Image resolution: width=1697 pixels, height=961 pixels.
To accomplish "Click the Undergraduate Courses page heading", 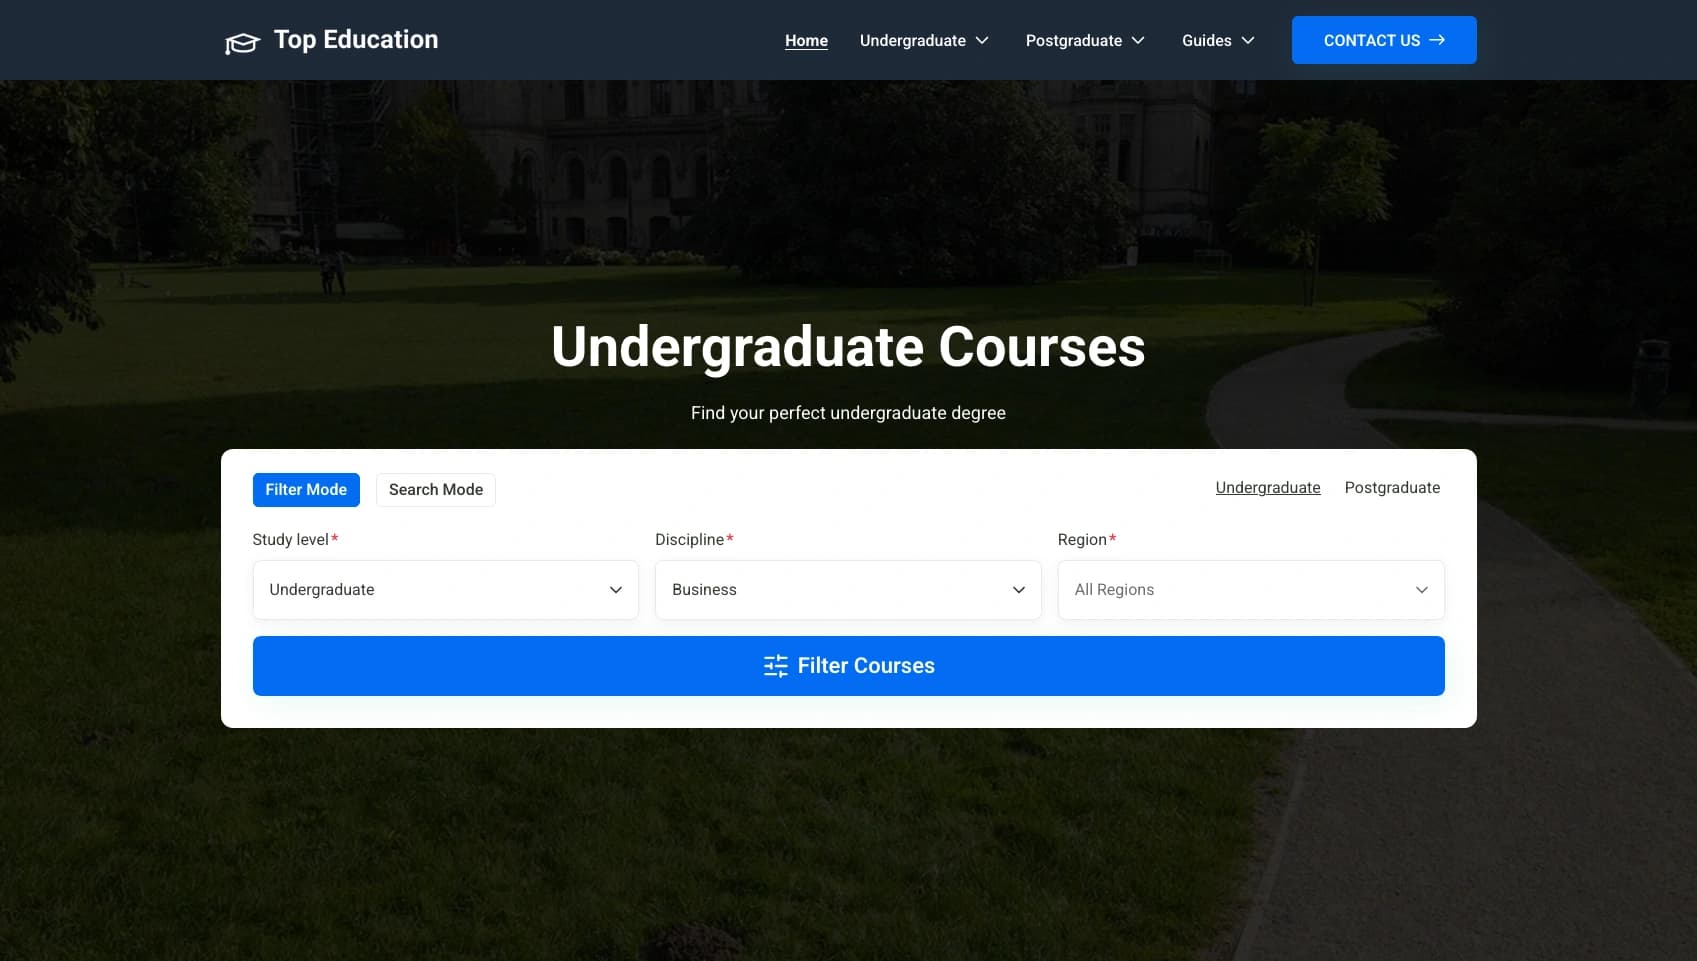I will 848,347.
